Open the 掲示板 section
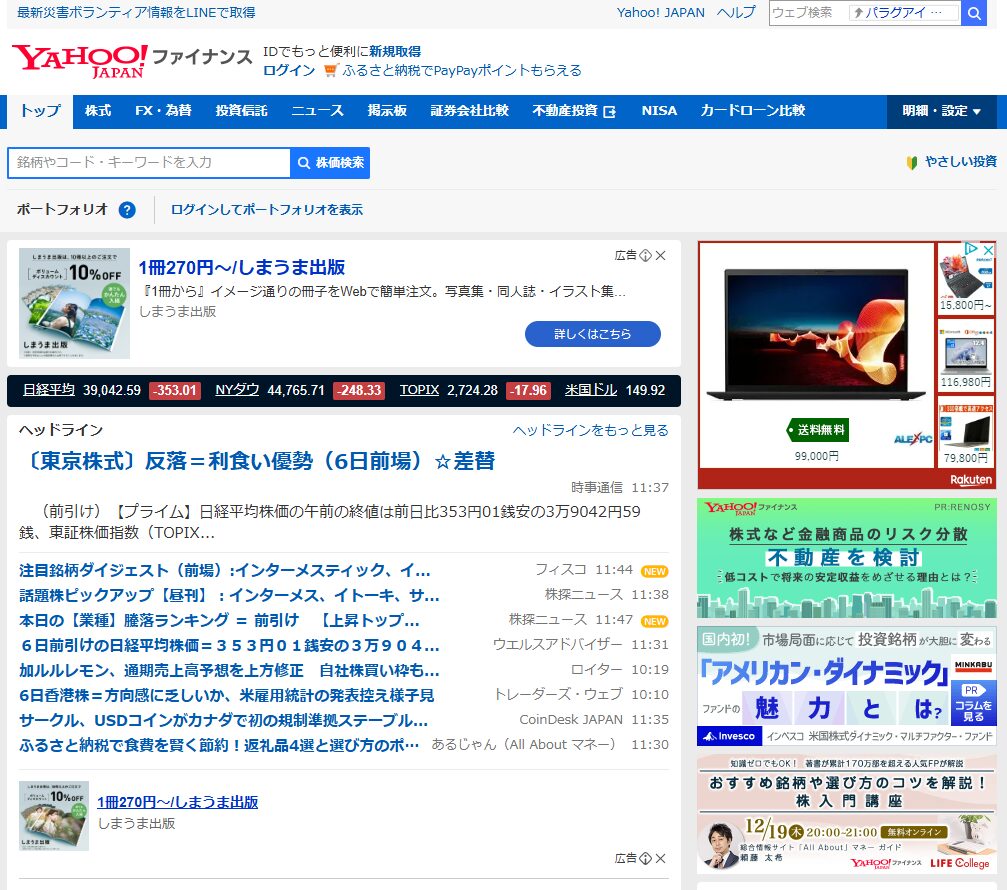1007x890 pixels. [x=387, y=111]
